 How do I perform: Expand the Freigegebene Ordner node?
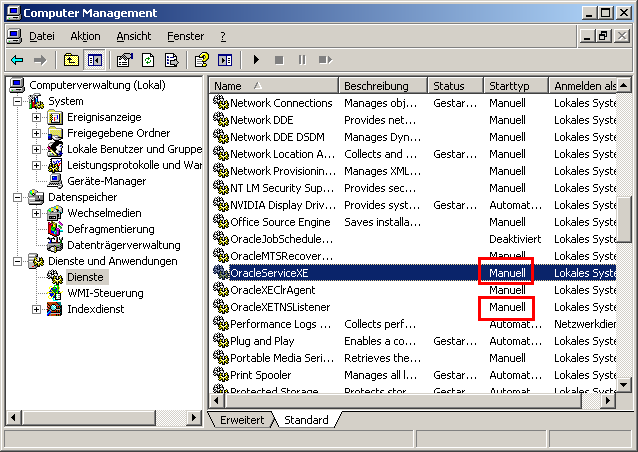tap(37, 133)
